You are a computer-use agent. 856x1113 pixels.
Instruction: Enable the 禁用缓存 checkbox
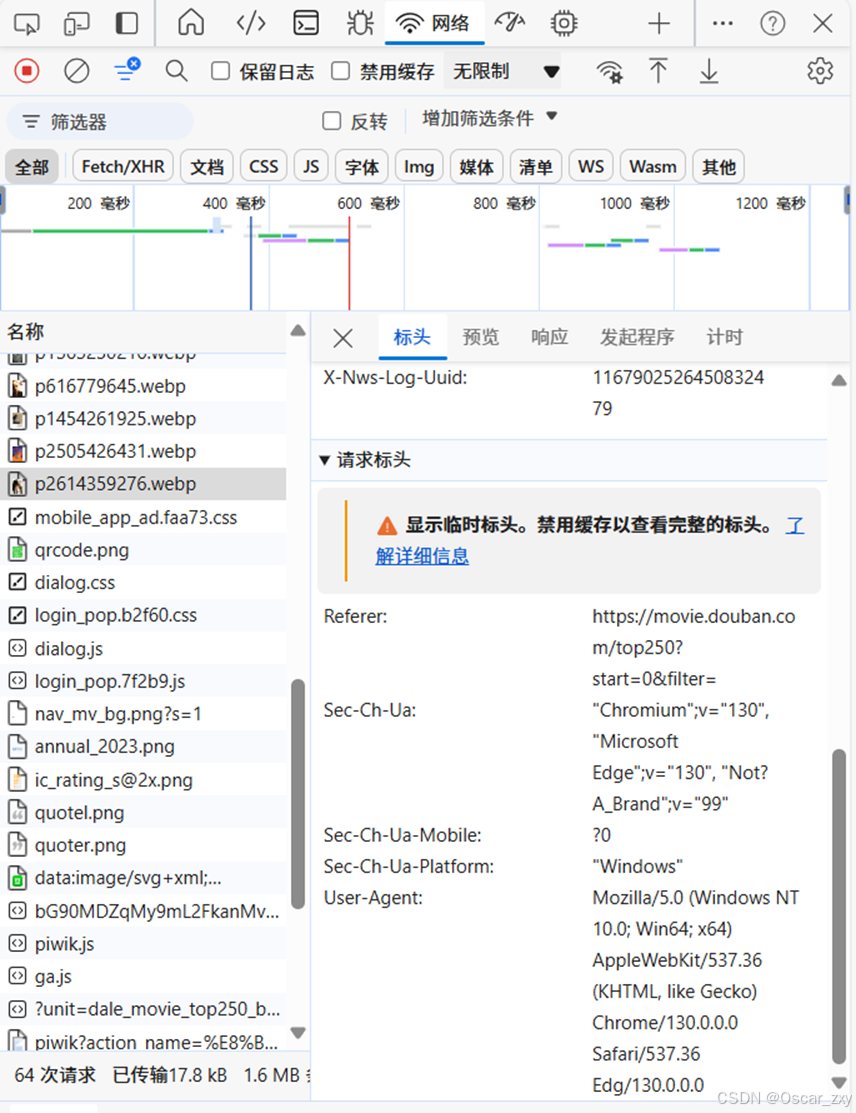click(x=338, y=71)
